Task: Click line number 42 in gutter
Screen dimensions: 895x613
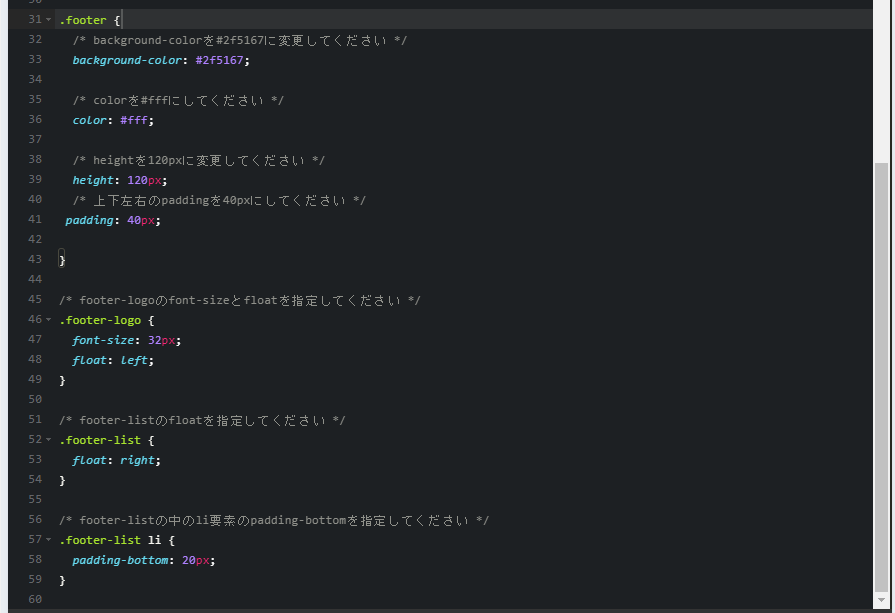Action: 35,239
